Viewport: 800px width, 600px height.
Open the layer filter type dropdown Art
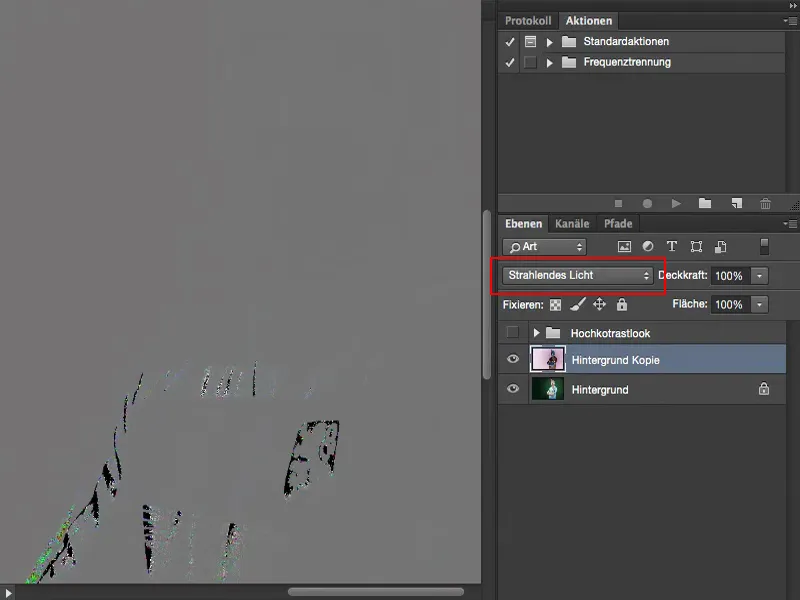pyautogui.click(x=544, y=247)
